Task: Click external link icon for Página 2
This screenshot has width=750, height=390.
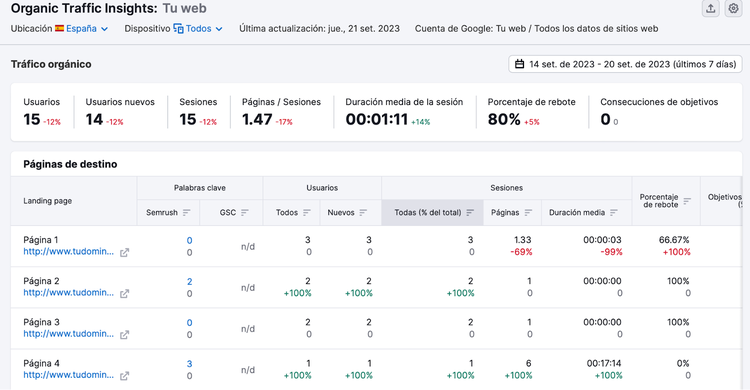Action: pos(124,294)
